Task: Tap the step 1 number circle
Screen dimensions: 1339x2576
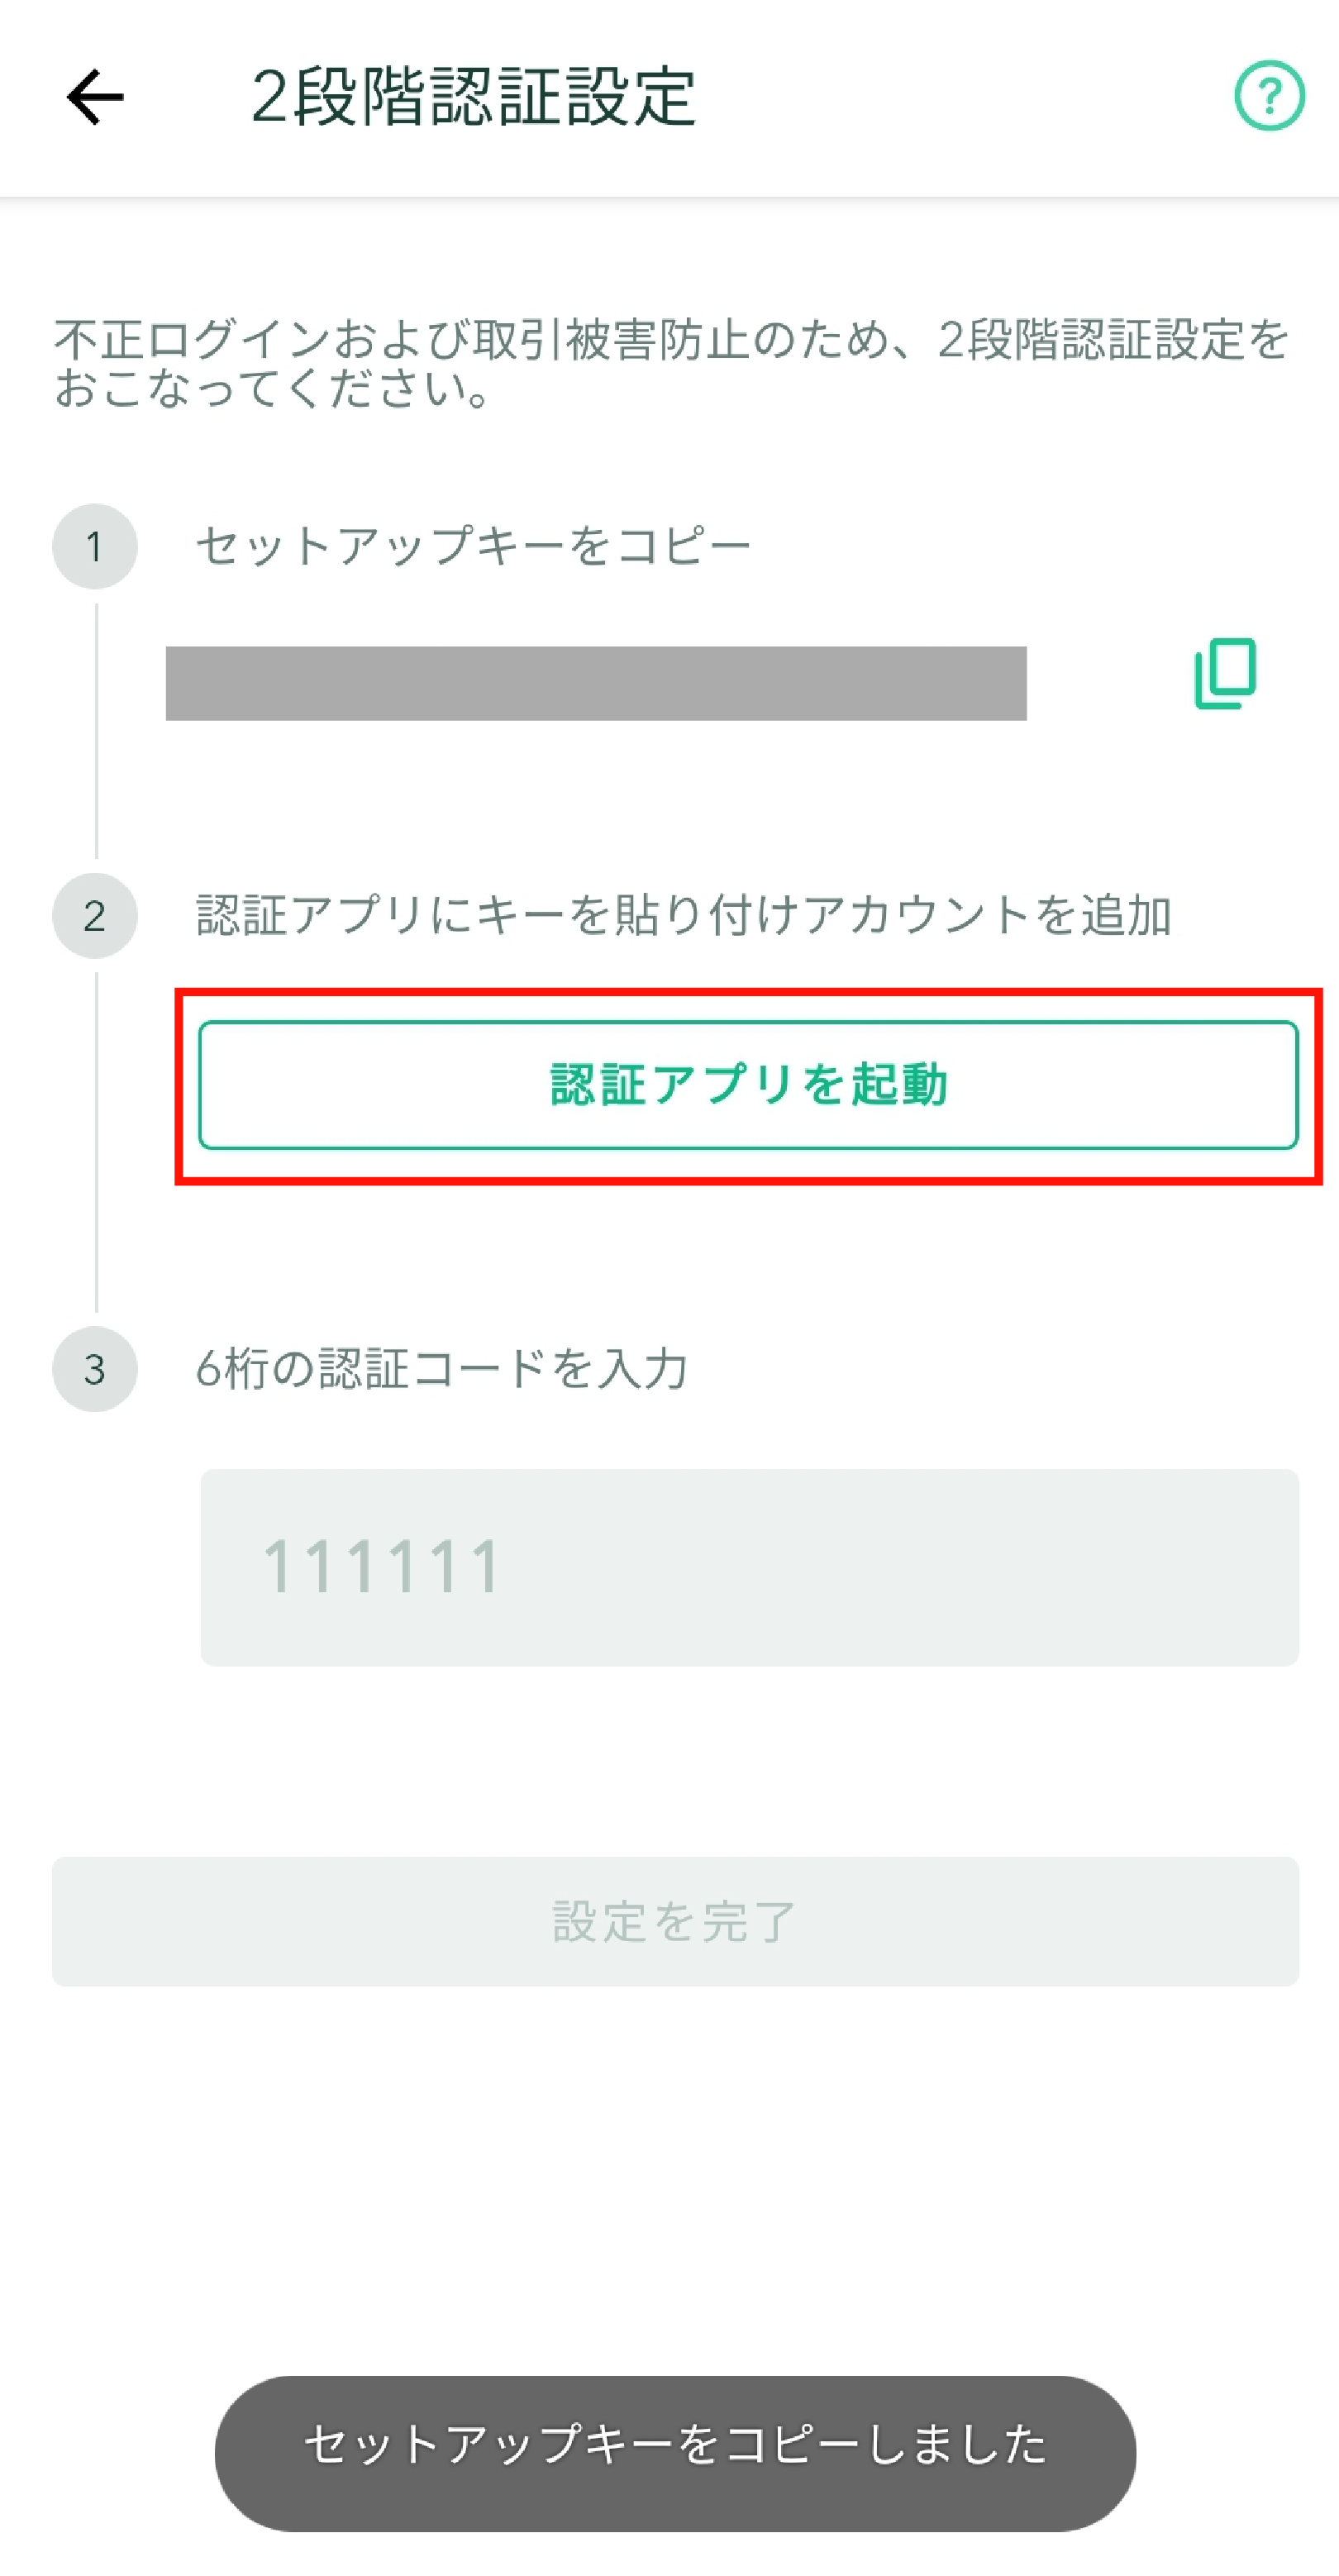Action: tap(95, 546)
